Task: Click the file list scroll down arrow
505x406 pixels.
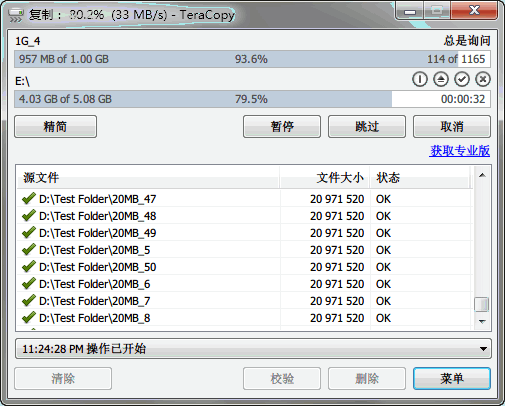Action: 482,321
